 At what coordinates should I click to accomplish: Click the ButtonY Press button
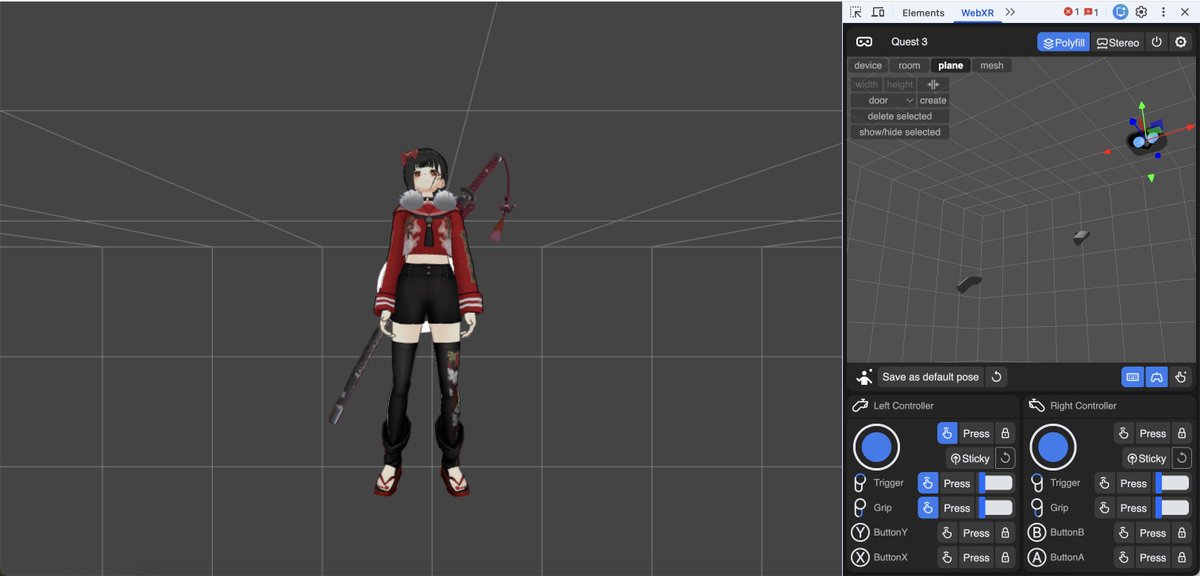coord(976,533)
